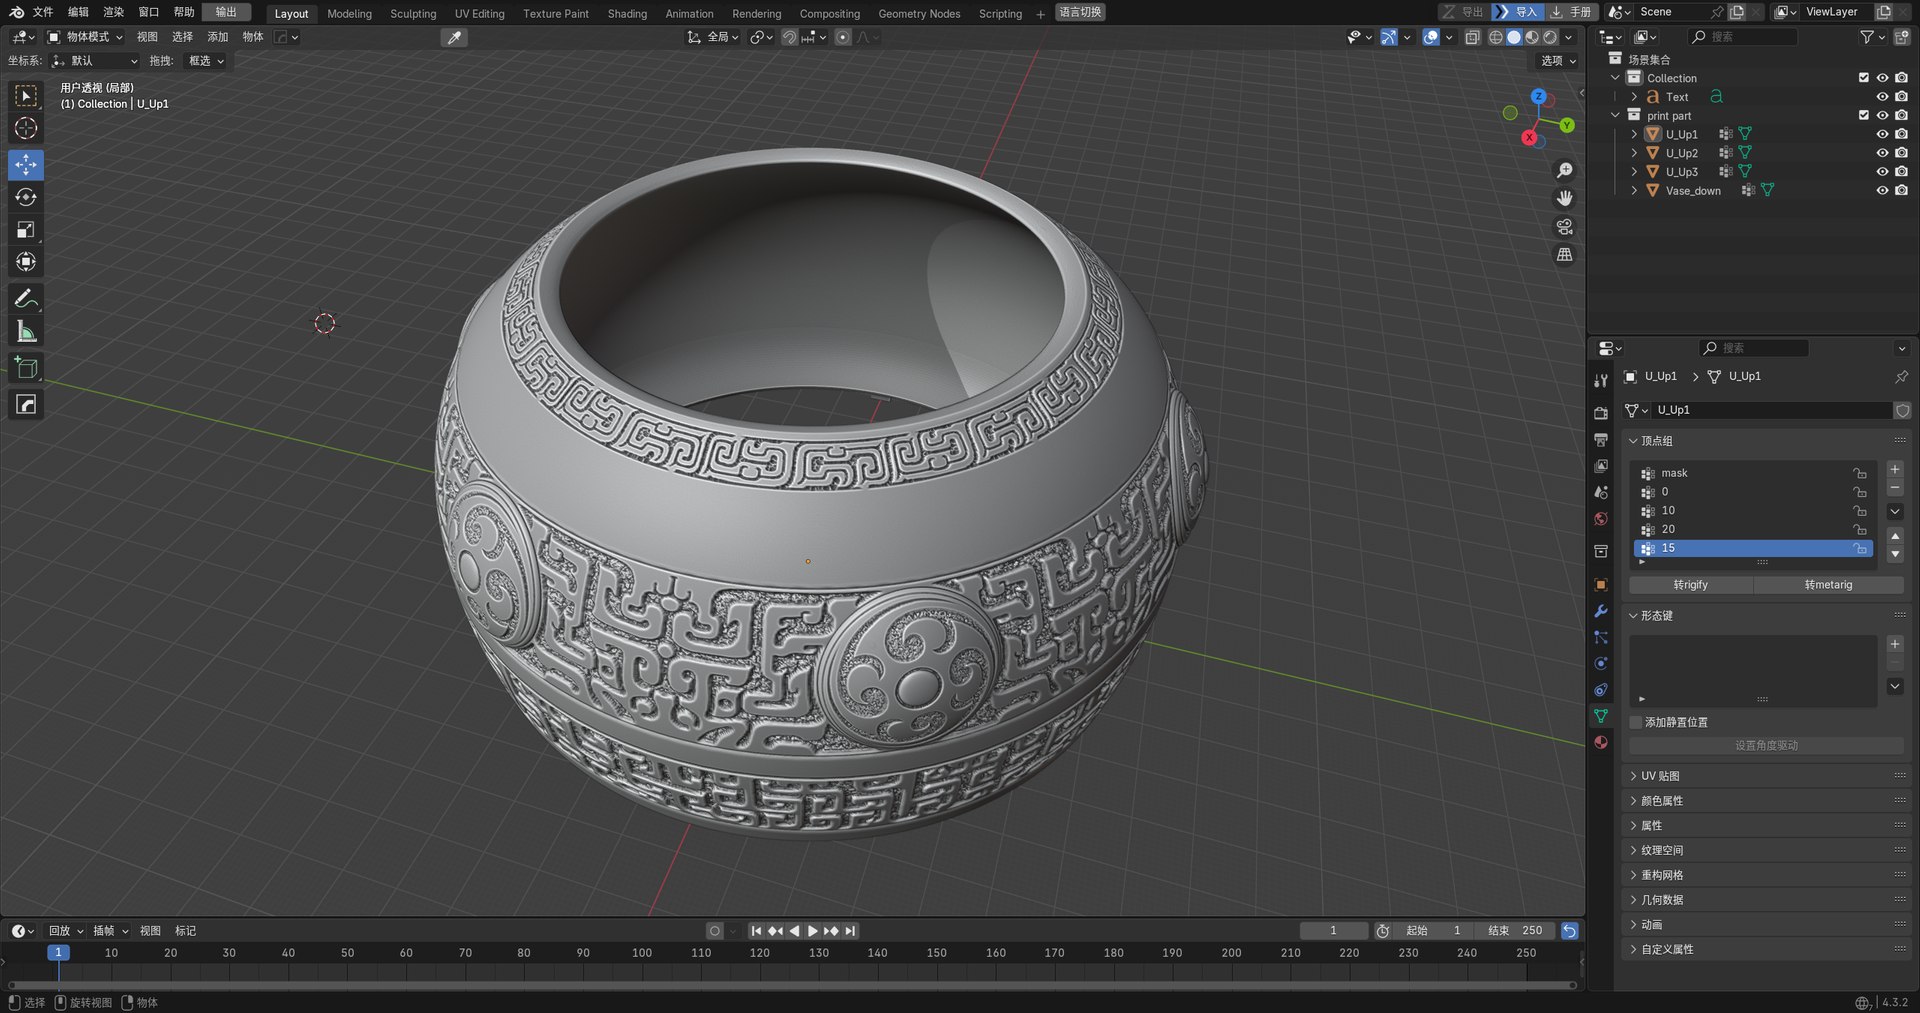Screen dimensions: 1920x1013
Task: Activate the Move tool
Action: point(26,164)
